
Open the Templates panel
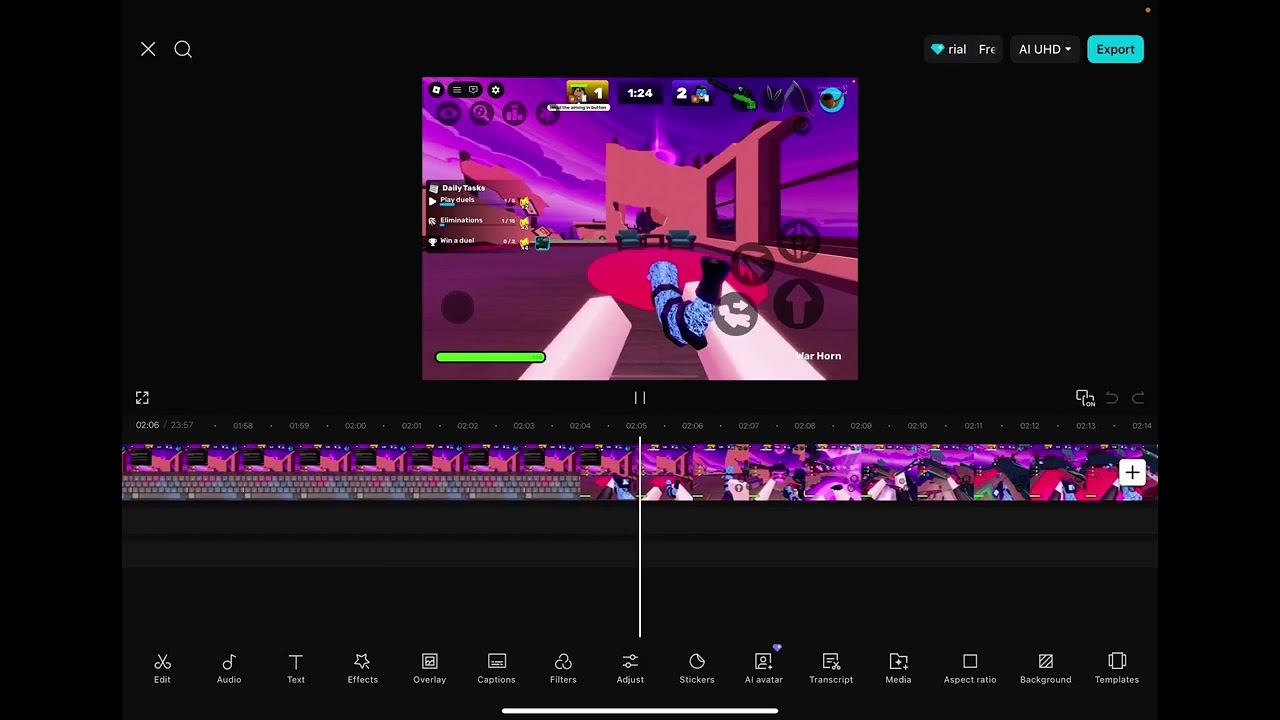pyautogui.click(x=1117, y=668)
